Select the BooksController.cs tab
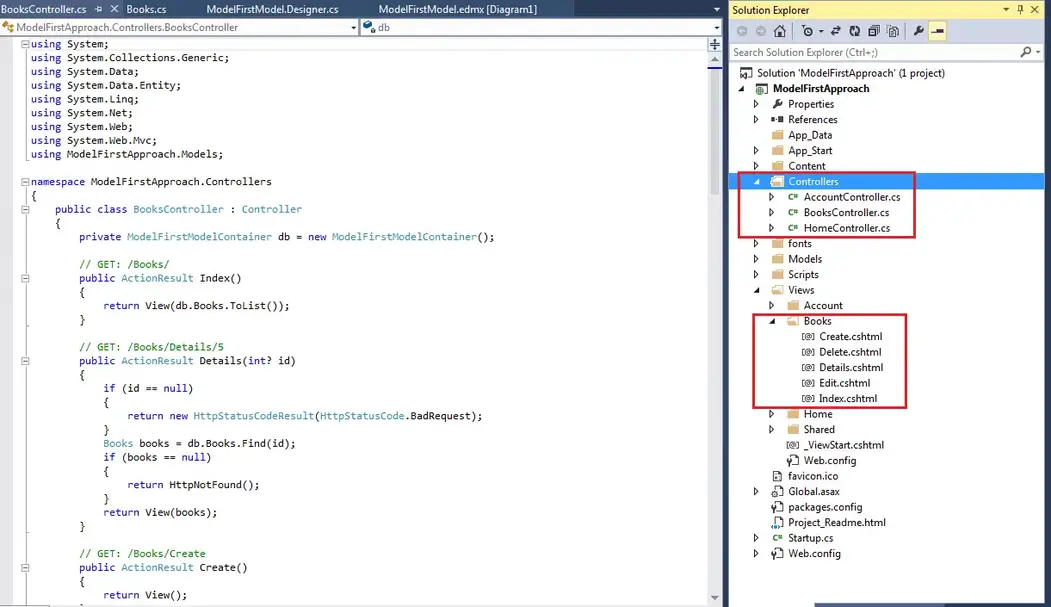1051x607 pixels. [x=44, y=9]
